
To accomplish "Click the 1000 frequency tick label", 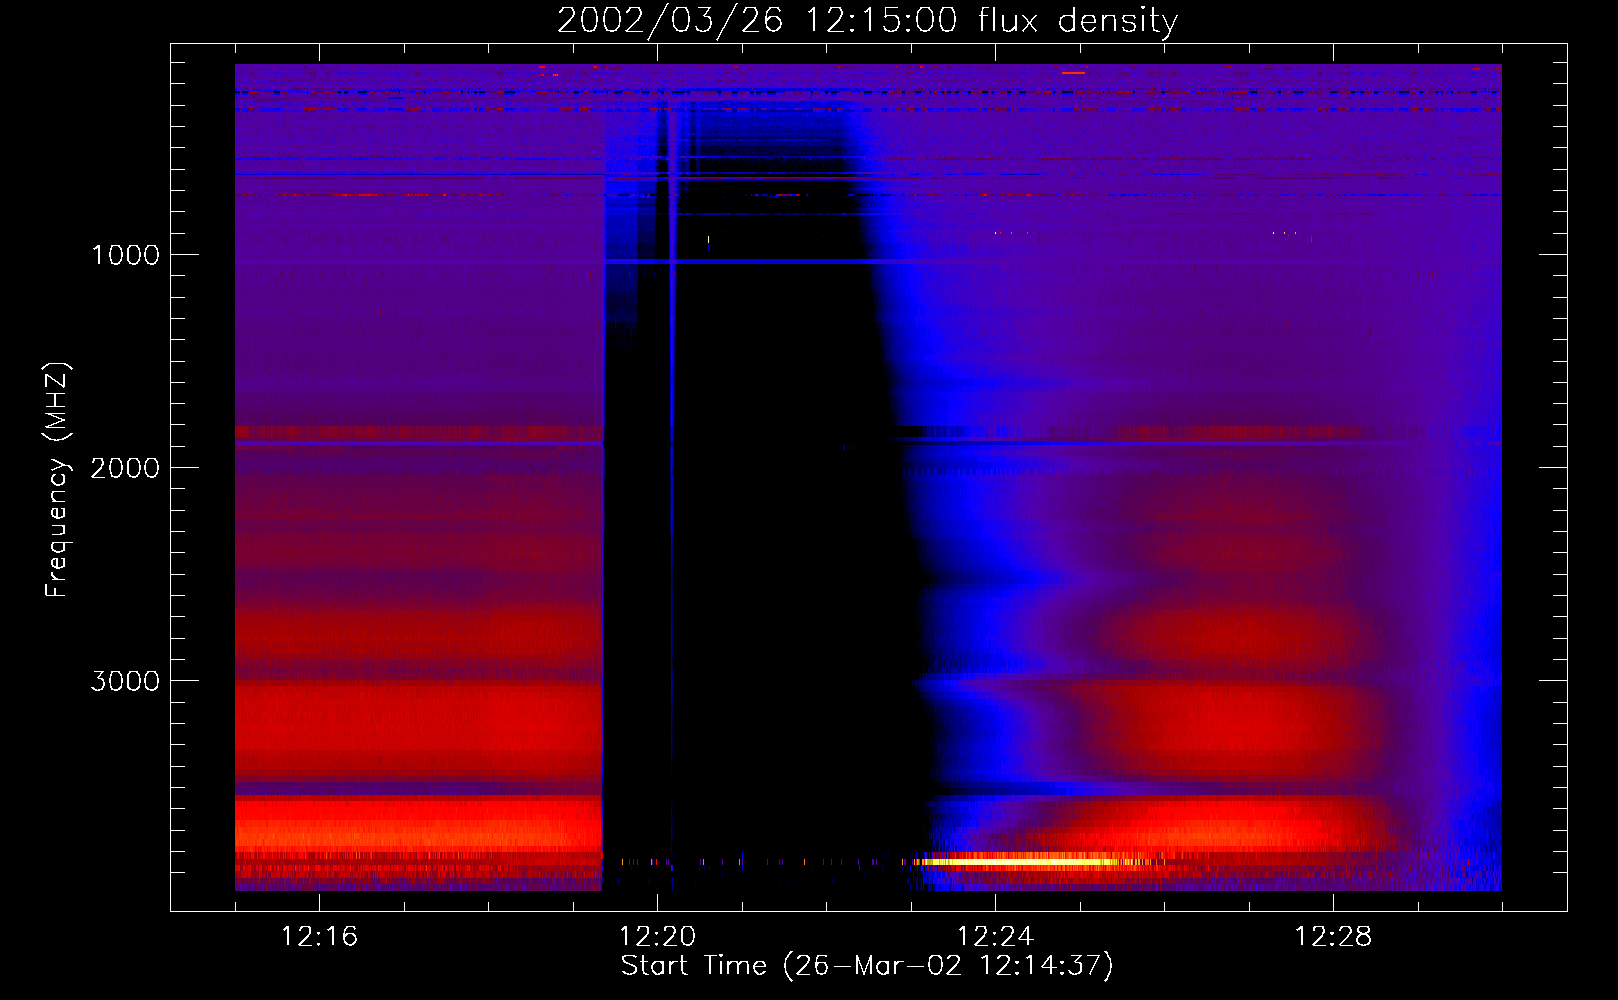I will coord(125,255).
